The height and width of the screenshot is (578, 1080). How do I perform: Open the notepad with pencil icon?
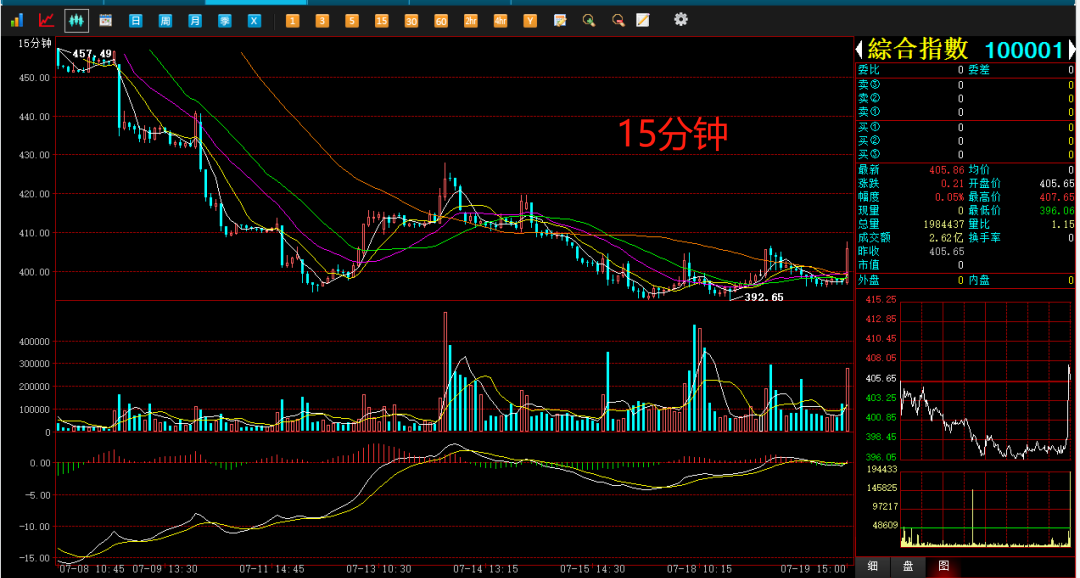(x=560, y=21)
